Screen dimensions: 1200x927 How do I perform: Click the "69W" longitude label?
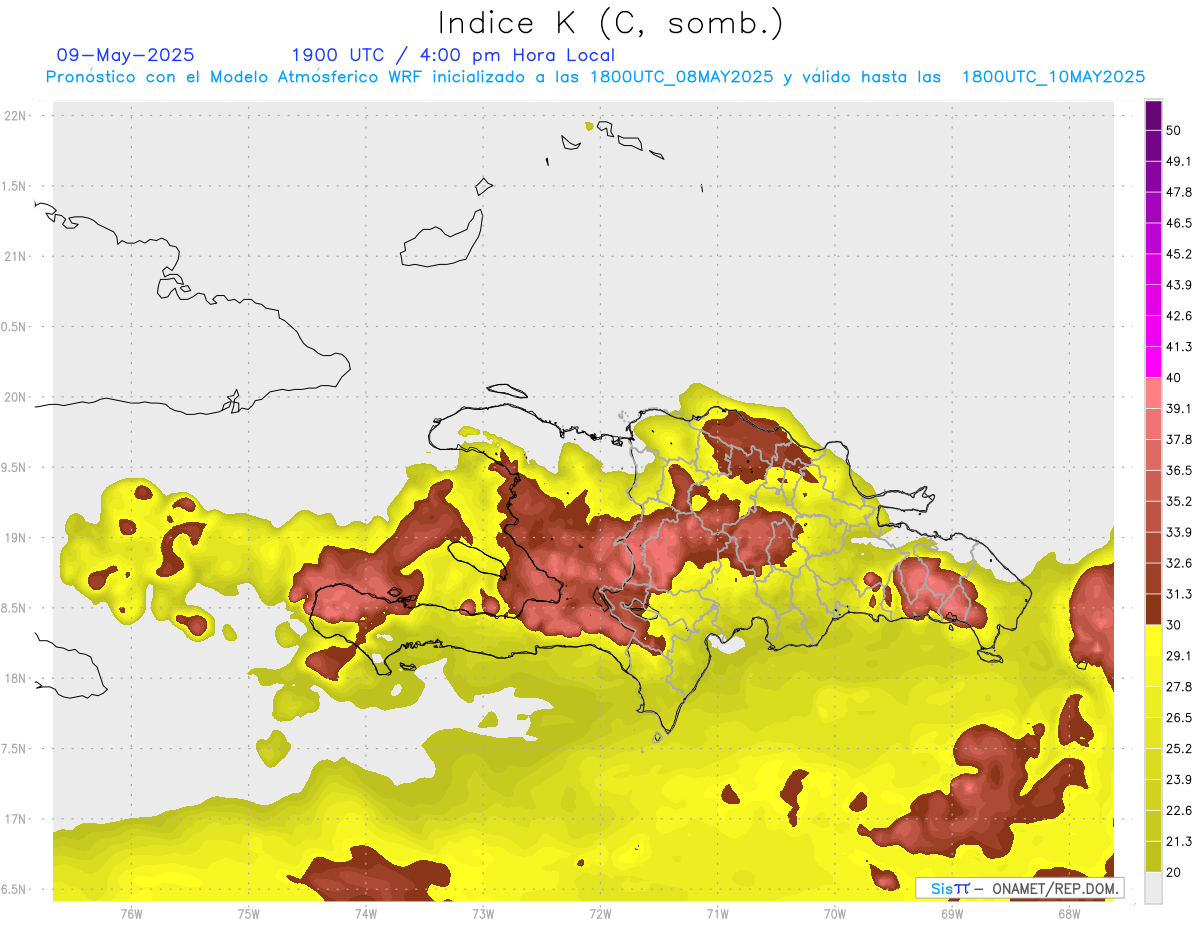952,913
